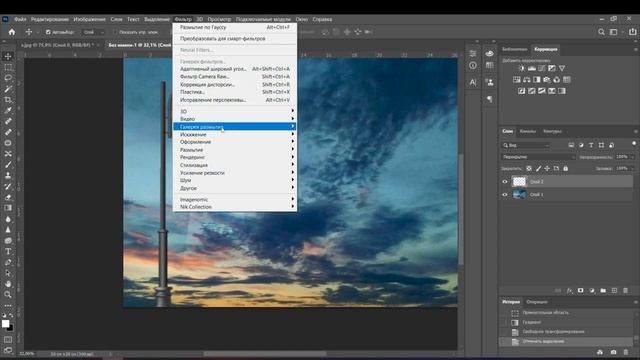Switch to the Библиотеки panel tab
The height and width of the screenshot is (360, 640).
pos(514,49)
